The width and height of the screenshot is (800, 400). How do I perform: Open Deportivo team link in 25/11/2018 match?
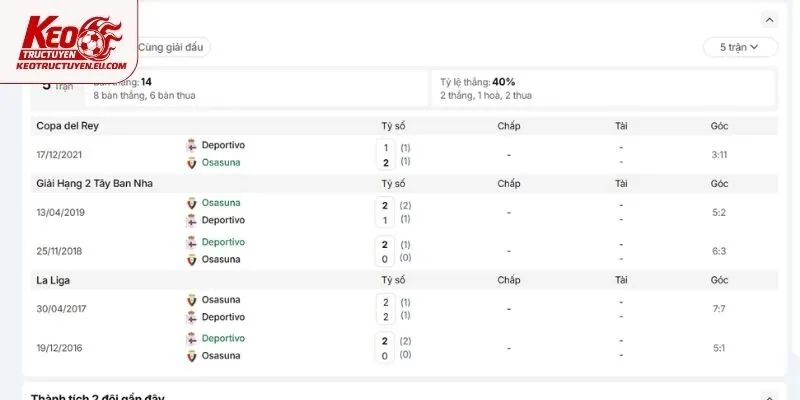pos(223,242)
